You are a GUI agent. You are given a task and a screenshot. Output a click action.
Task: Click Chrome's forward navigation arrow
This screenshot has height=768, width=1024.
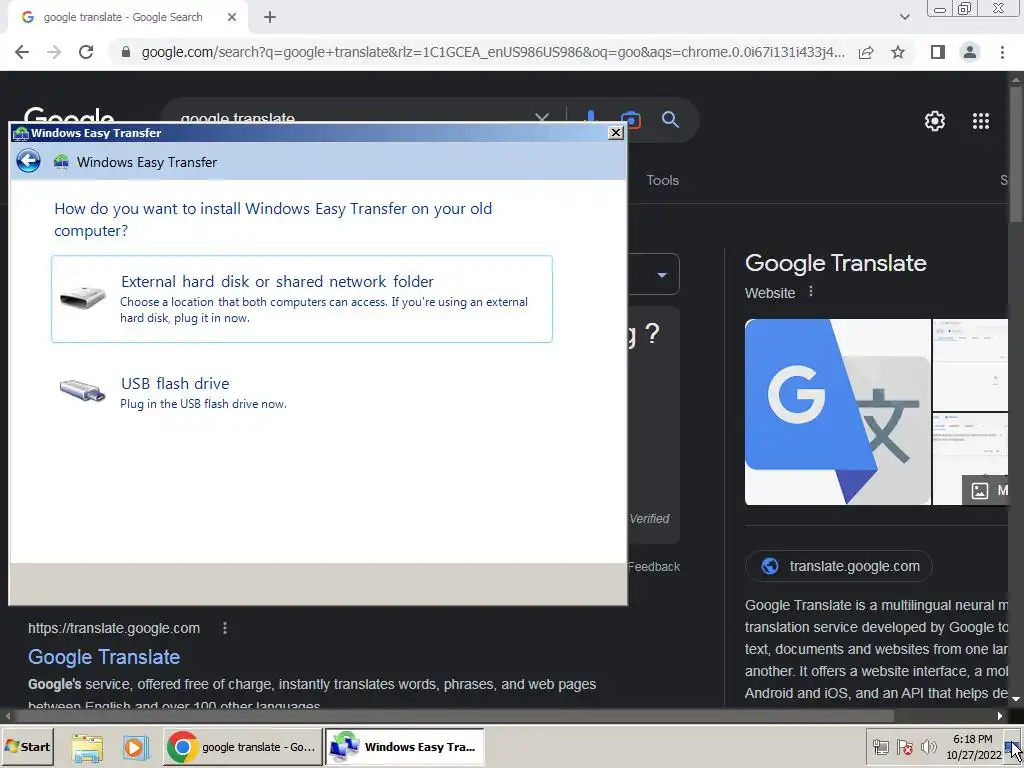[x=54, y=52]
